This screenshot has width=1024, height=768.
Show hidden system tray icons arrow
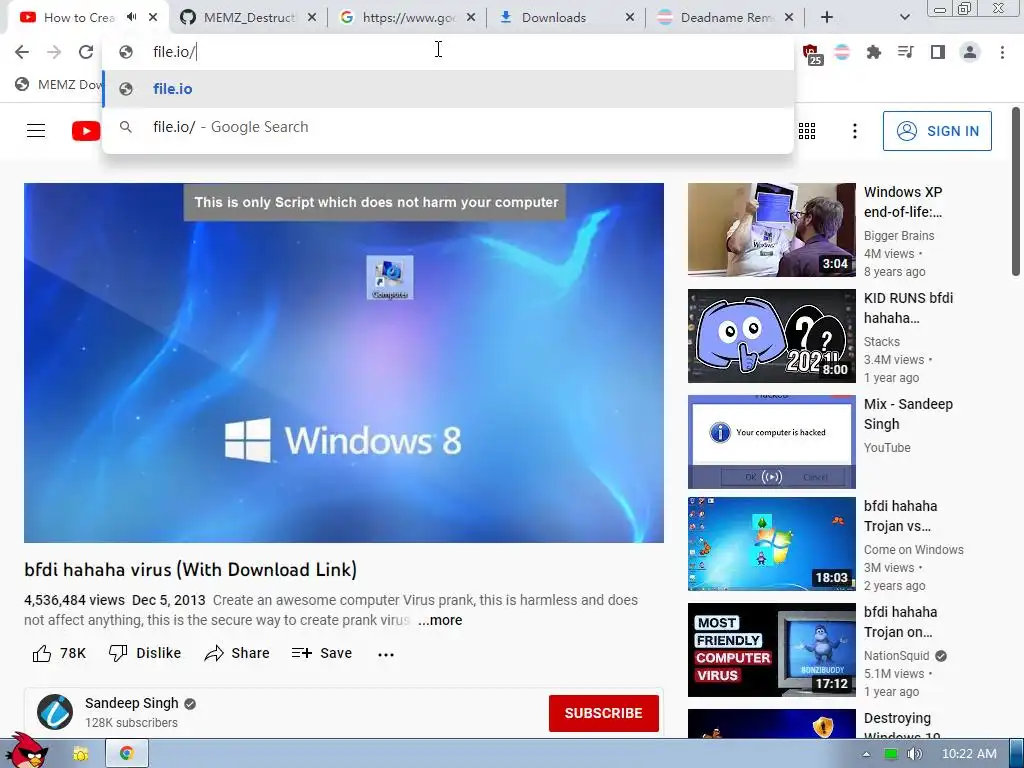click(866, 754)
